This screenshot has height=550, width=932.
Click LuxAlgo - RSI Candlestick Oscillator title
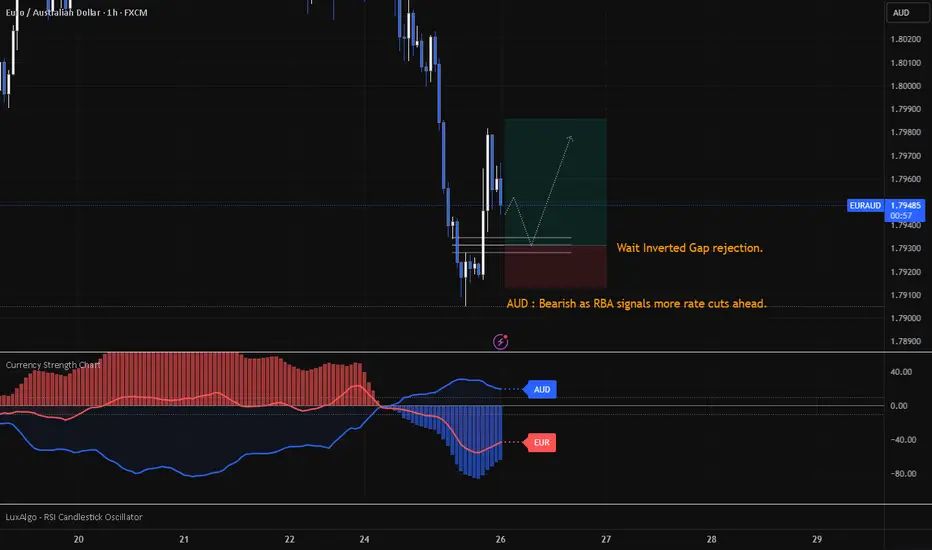click(74, 517)
